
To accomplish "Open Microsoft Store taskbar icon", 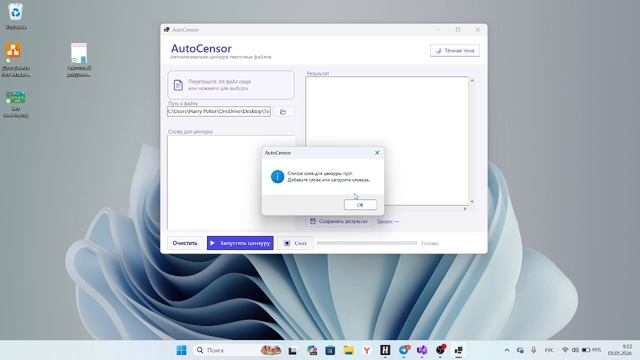I will click(x=330, y=350).
